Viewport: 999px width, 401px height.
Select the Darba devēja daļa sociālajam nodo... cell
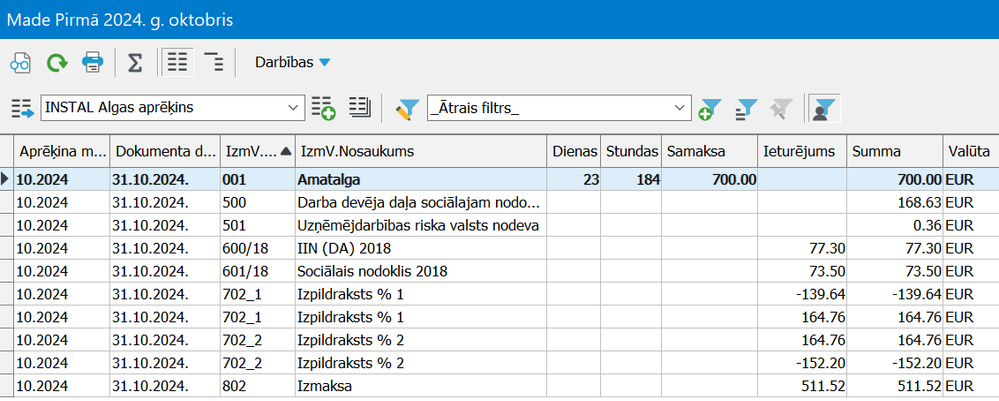pyautogui.click(x=420, y=203)
